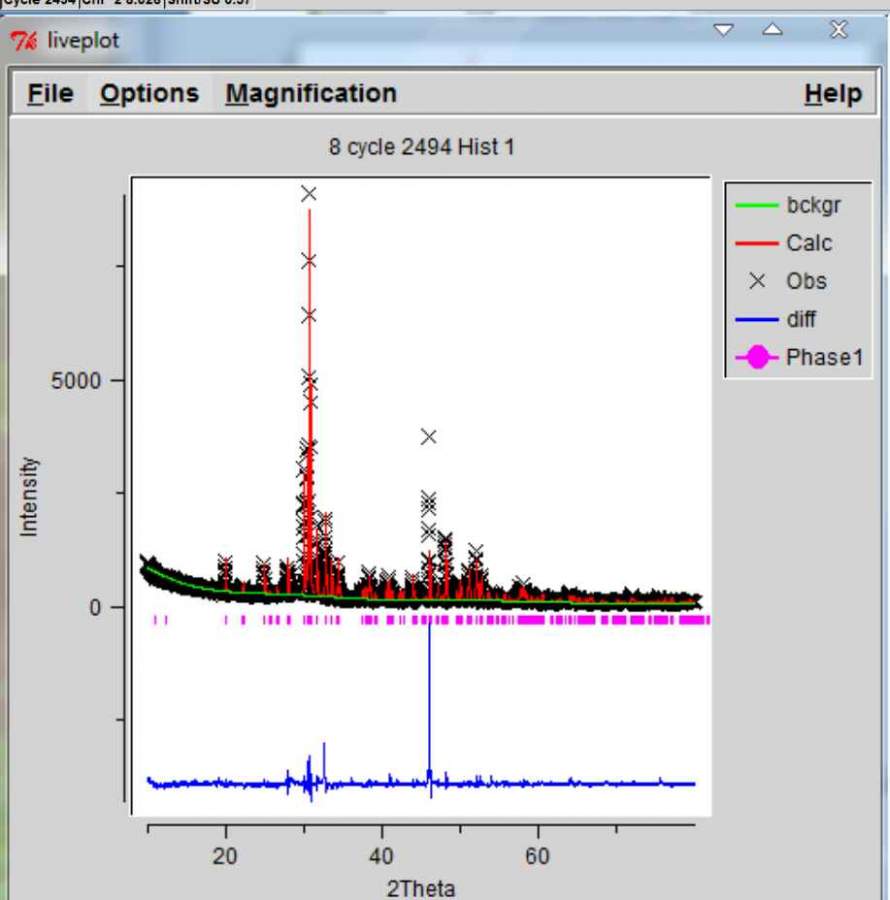This screenshot has width=890, height=900.
Task: Maximize the liveplot window with up-triangle icon
Action: pyautogui.click(x=772, y=29)
